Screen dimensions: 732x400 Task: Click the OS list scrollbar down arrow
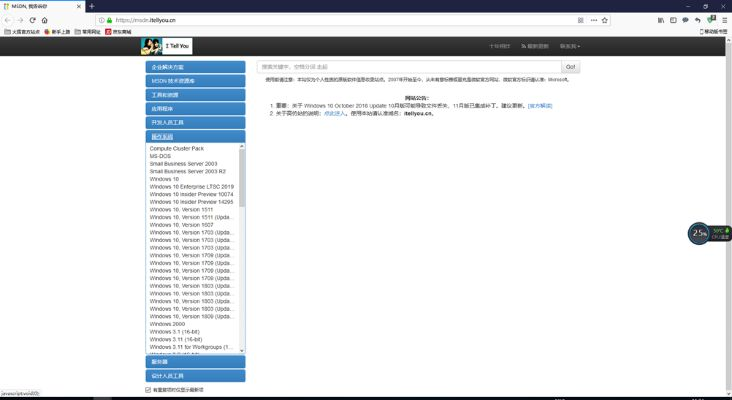coord(242,350)
